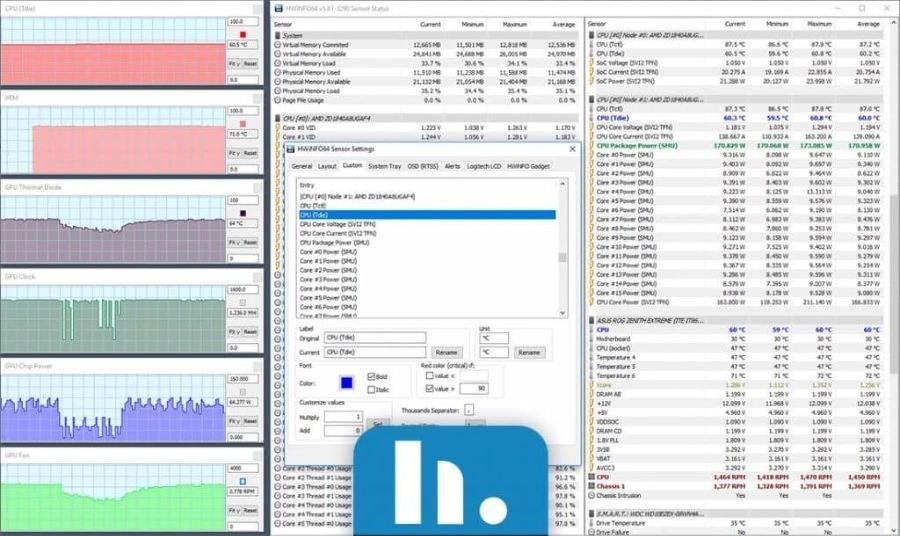900x536 pixels.
Task: Click Reset button on CPU (Tdie) graph
Action: (250, 64)
